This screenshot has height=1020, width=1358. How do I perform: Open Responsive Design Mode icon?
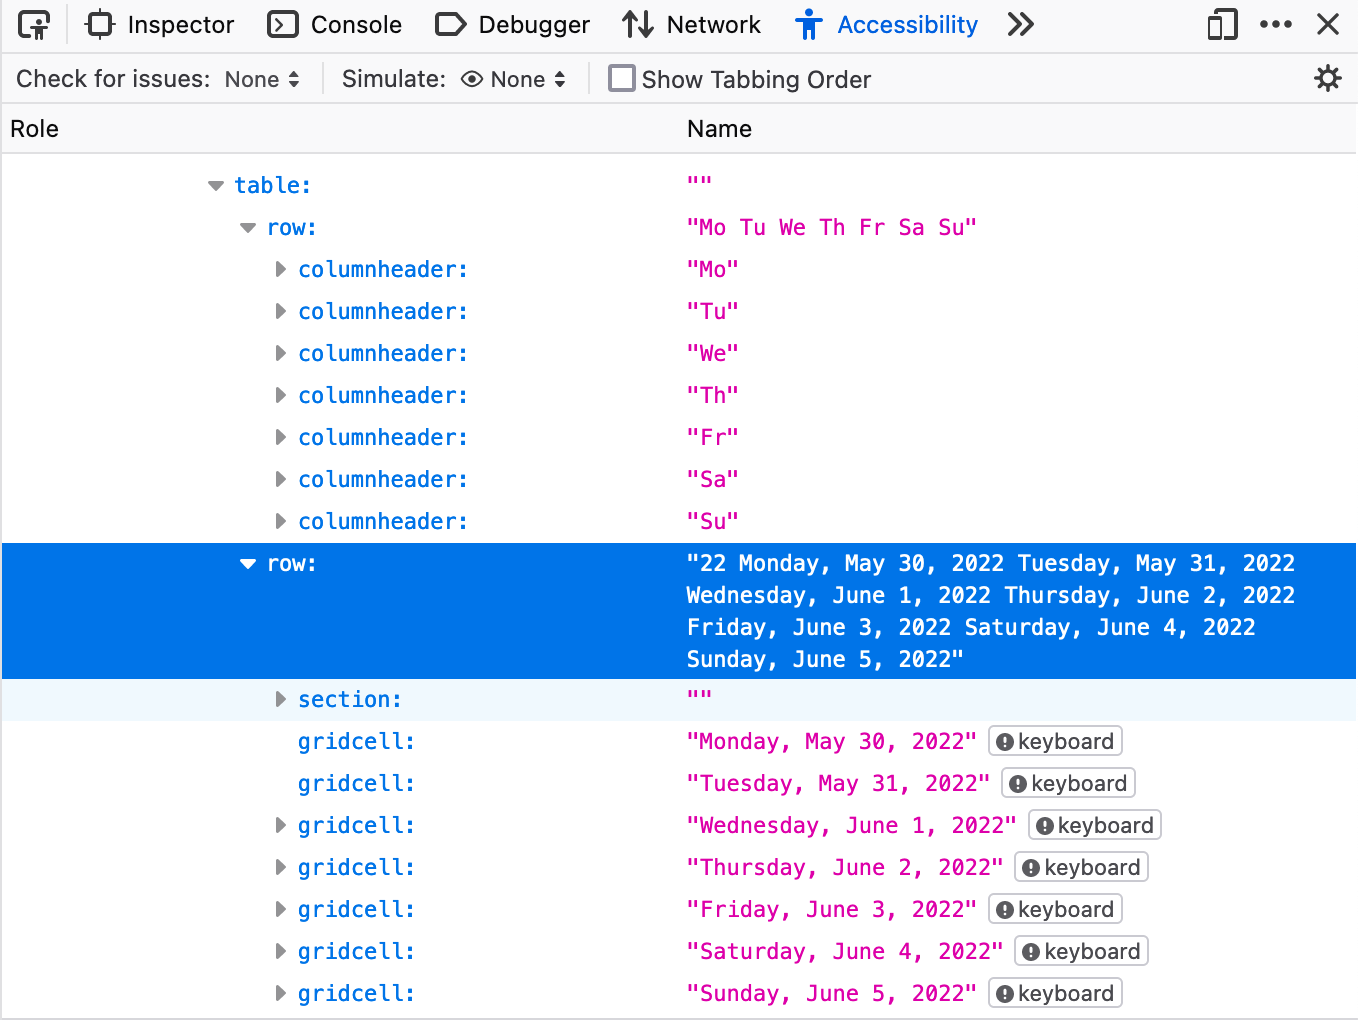[1221, 24]
